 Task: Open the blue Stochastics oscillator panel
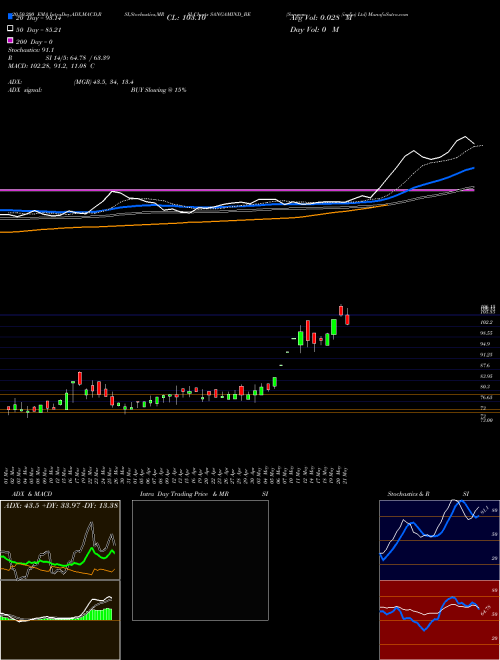[x=439, y=540]
